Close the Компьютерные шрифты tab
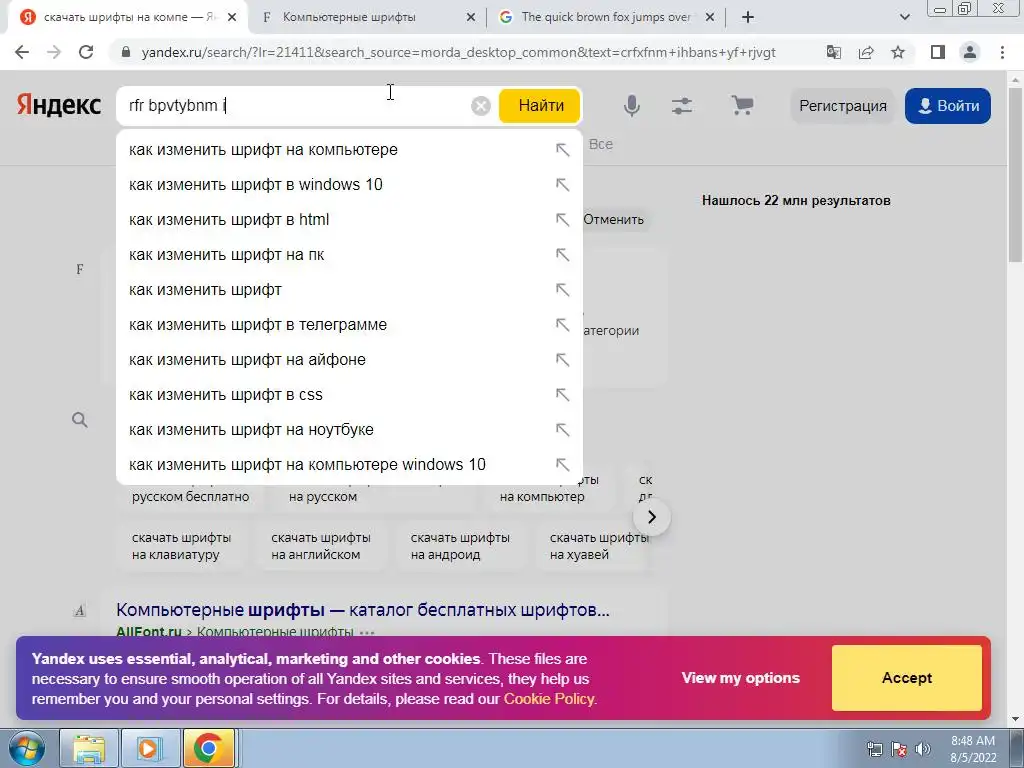1024x768 pixels. pyautogui.click(x=471, y=18)
